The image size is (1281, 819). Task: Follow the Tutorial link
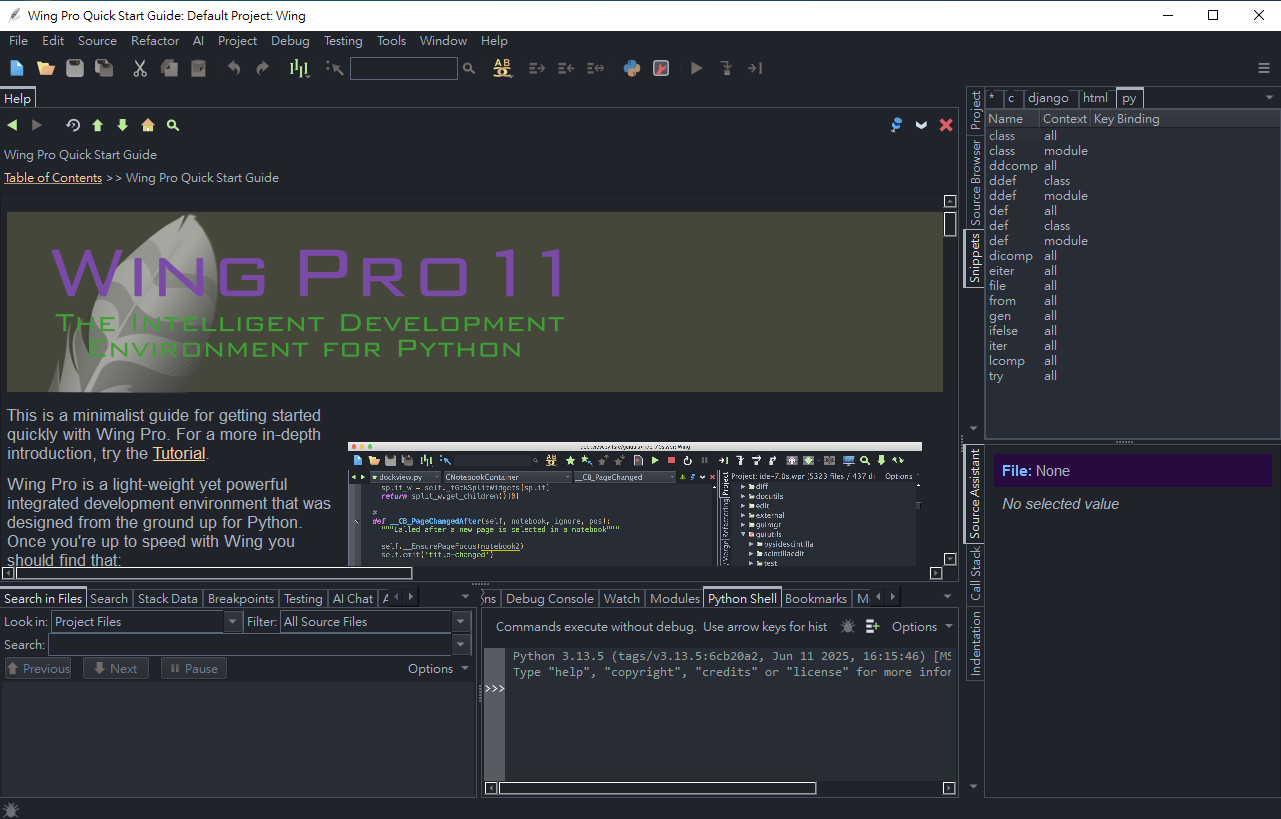[x=178, y=453]
